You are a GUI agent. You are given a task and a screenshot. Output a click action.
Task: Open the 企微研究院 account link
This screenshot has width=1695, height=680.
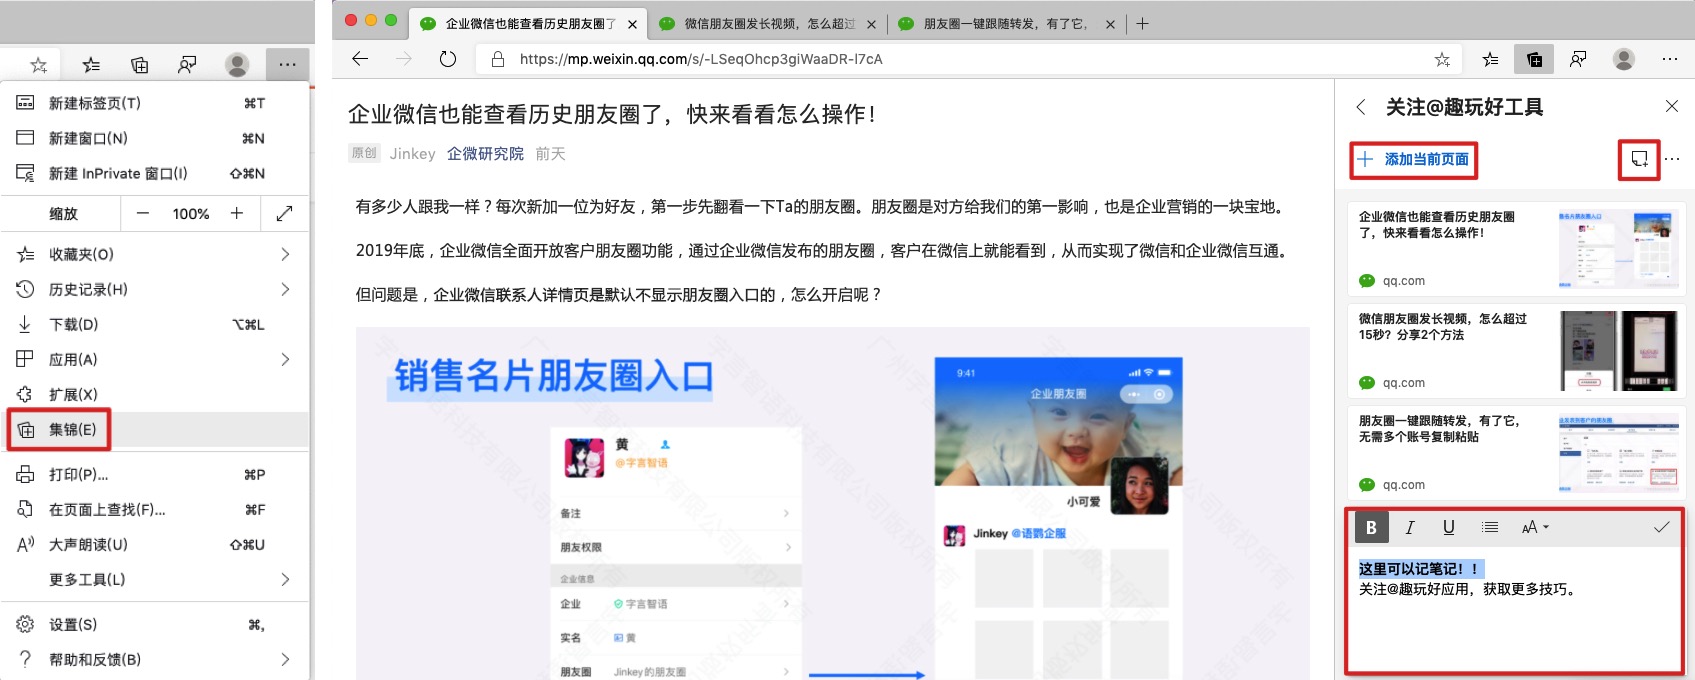485,153
